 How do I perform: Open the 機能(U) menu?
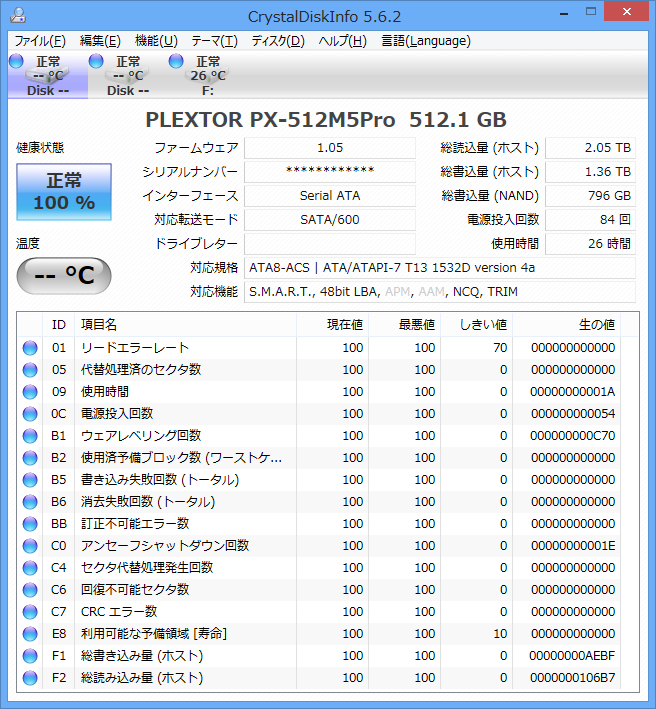[x=156, y=41]
